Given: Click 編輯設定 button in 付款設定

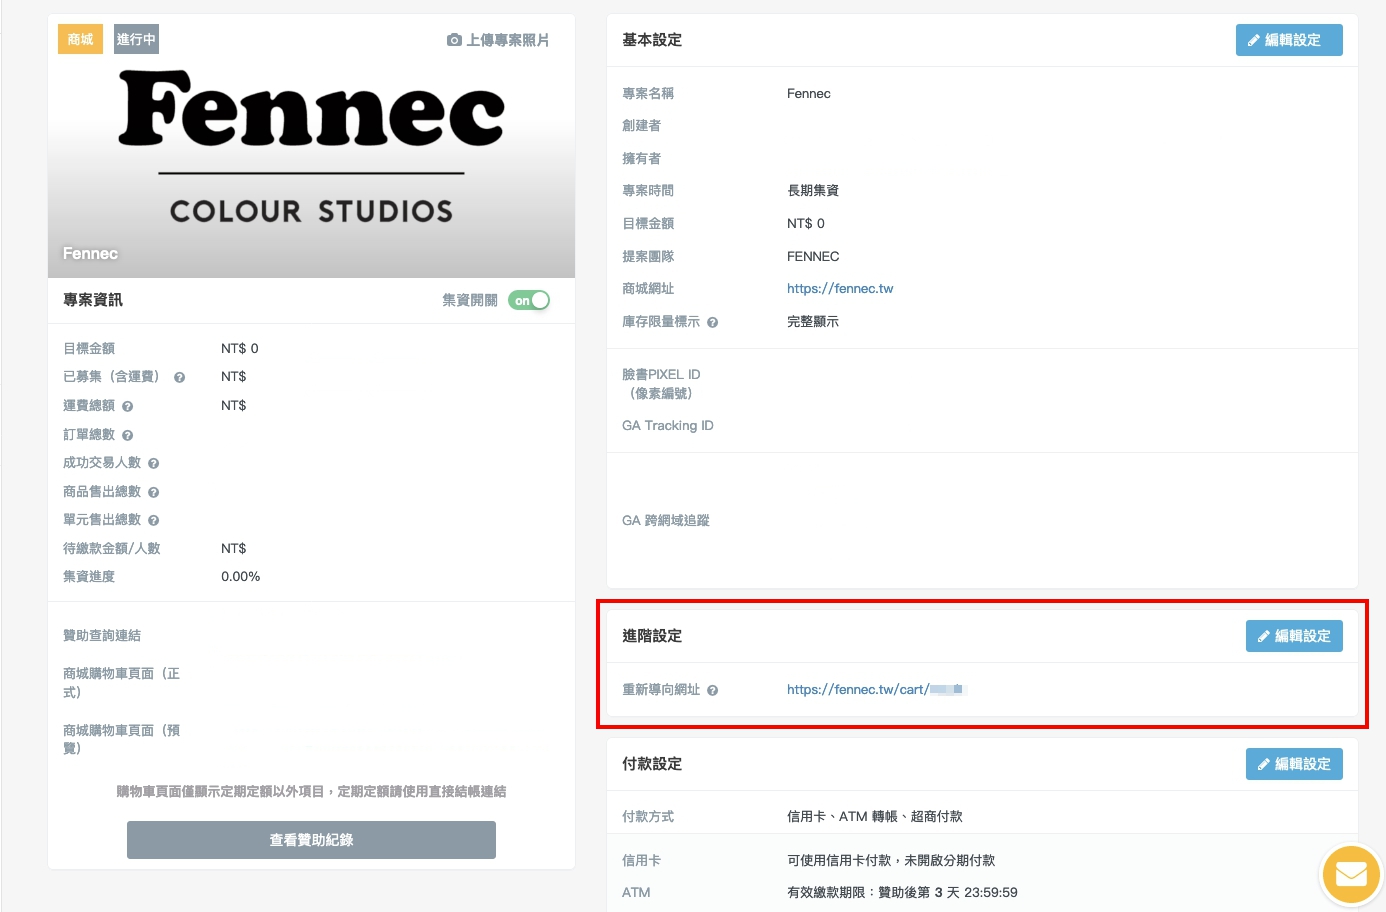Looking at the screenshot, I should point(1294,764).
